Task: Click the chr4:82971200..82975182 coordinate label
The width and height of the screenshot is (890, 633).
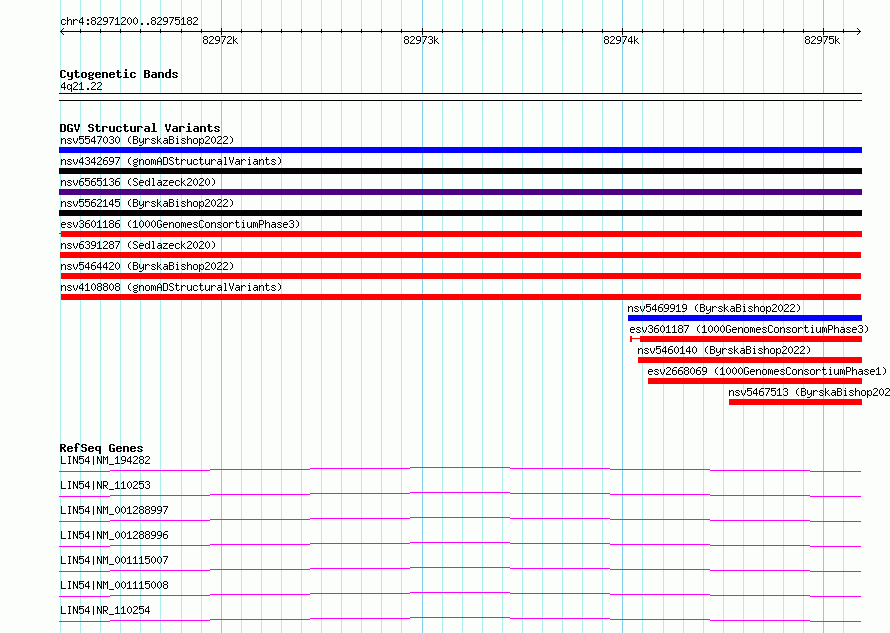Action: pyautogui.click(x=129, y=22)
